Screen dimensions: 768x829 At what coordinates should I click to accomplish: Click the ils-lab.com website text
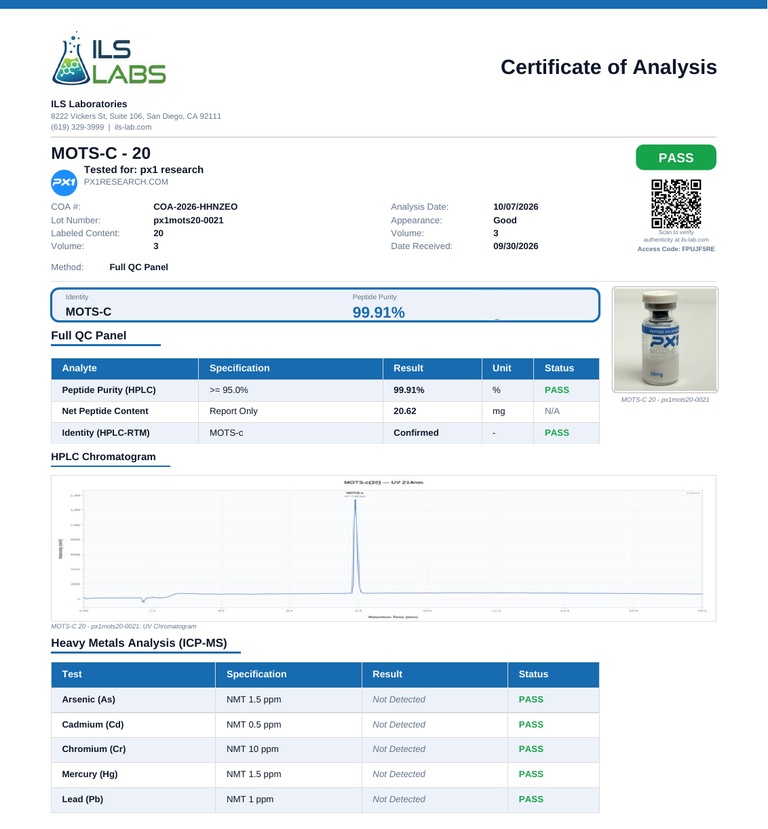click(133, 127)
